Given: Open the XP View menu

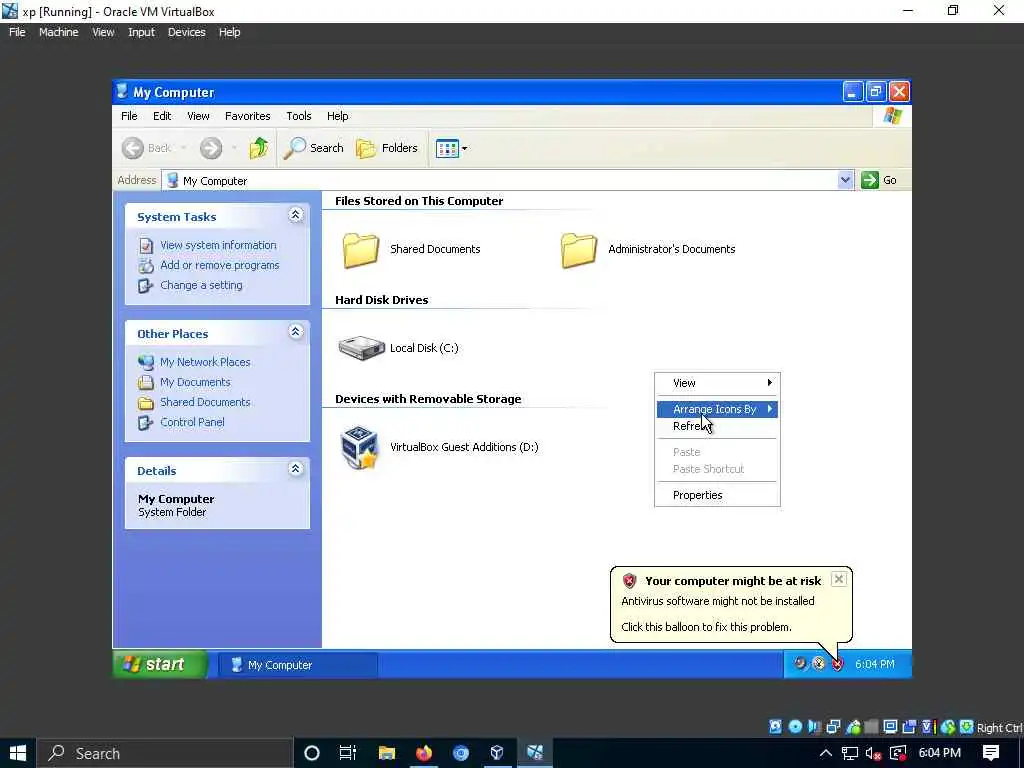Looking at the screenshot, I should pos(198,116).
